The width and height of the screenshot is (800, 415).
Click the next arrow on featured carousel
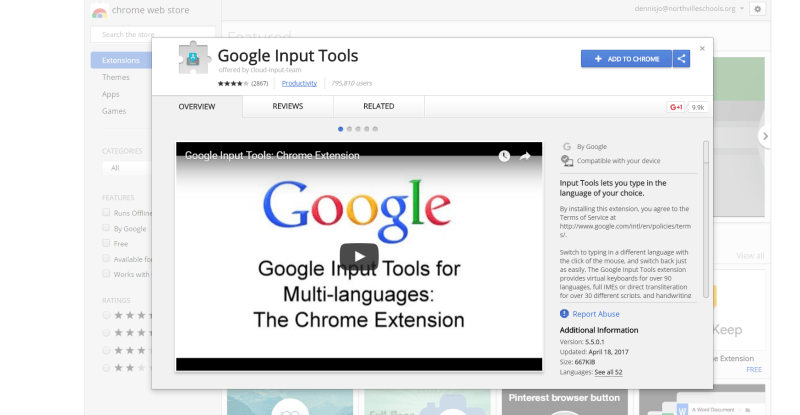765,136
